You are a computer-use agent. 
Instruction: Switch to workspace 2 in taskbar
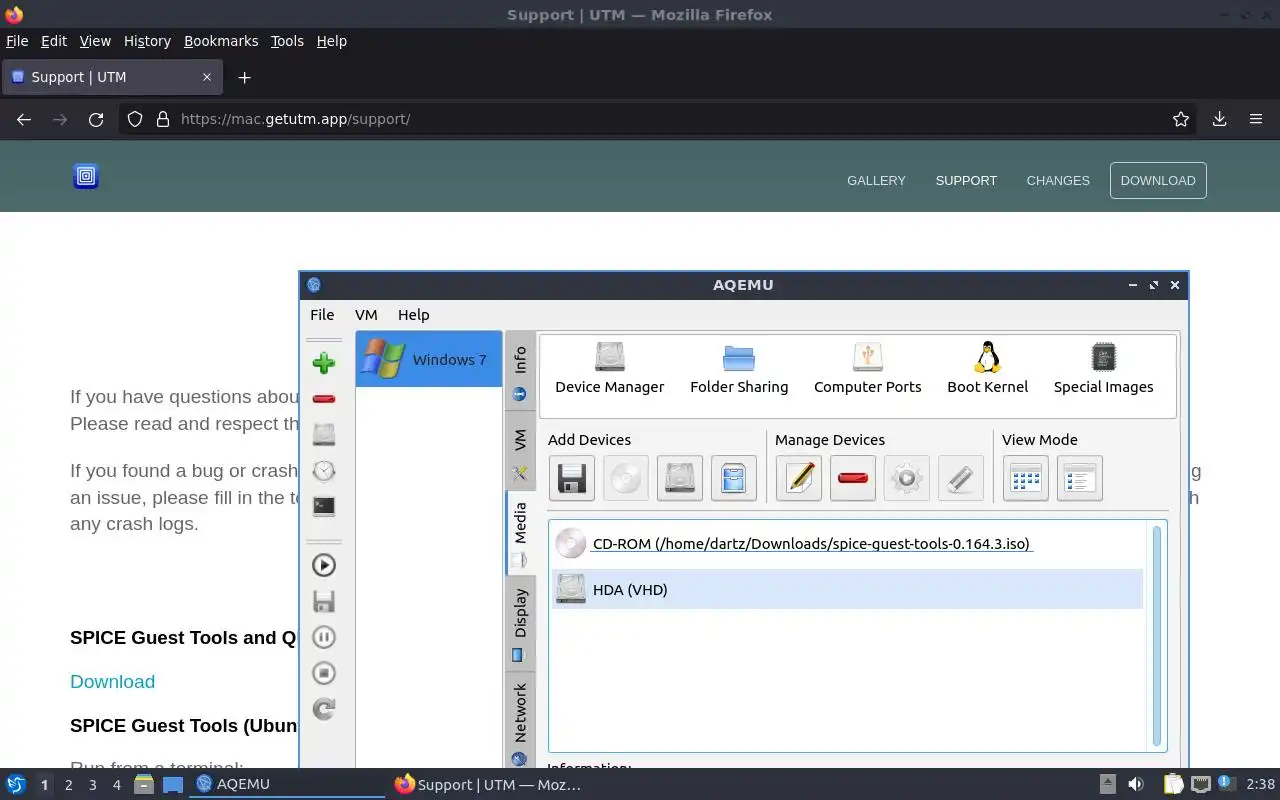[x=68, y=785]
